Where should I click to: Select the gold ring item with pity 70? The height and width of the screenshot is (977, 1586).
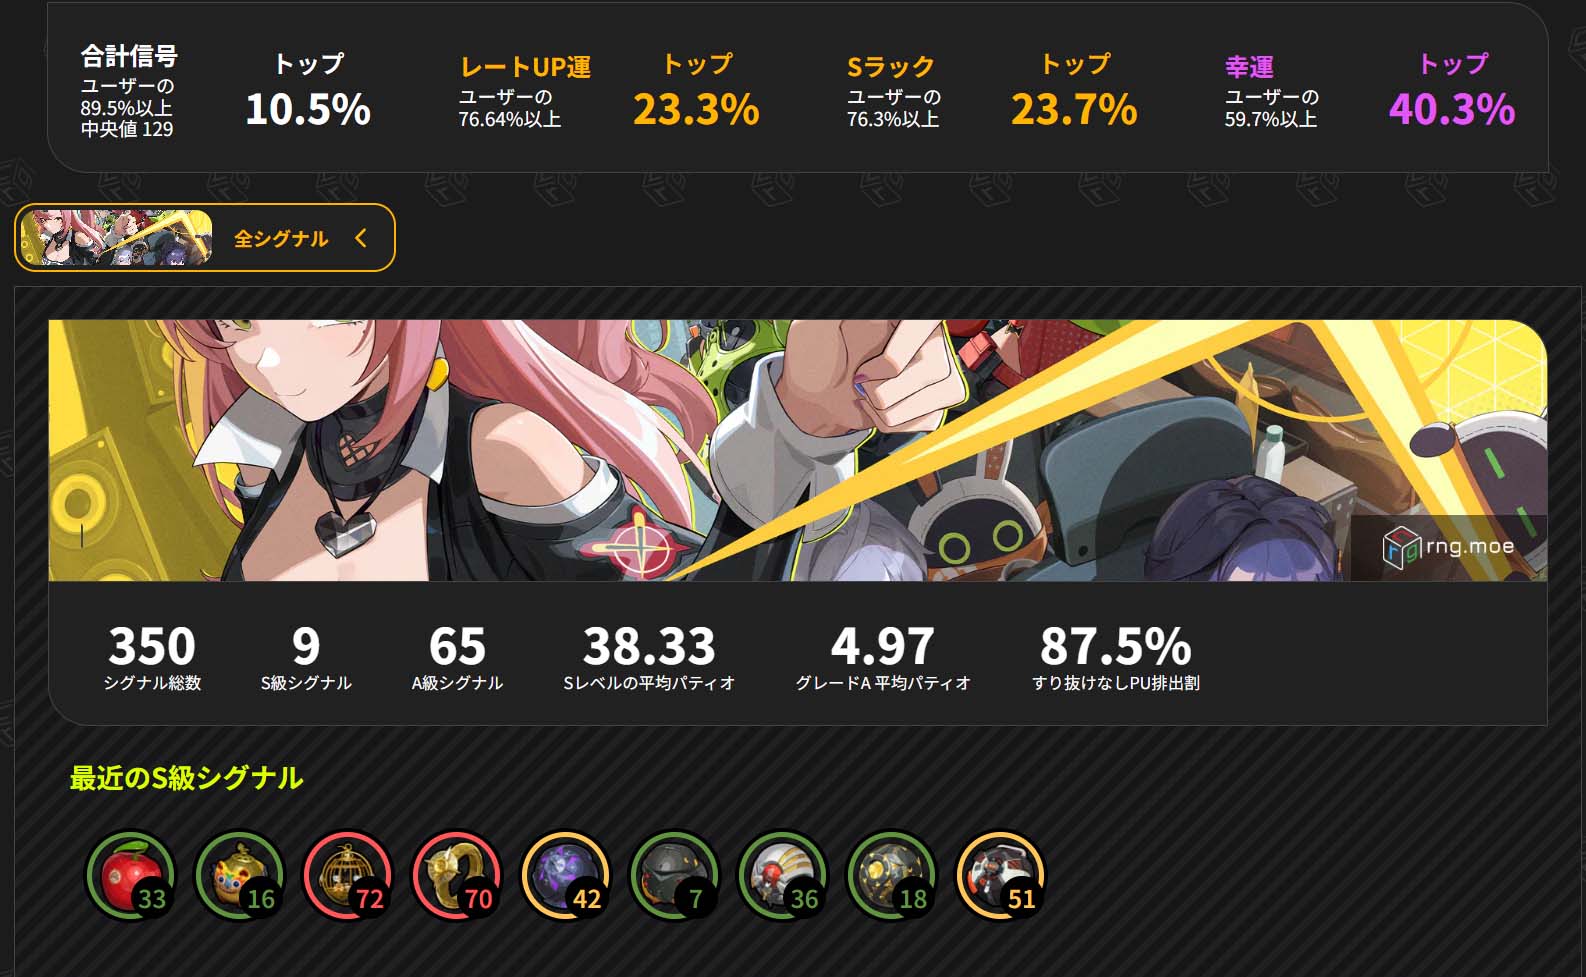point(458,876)
